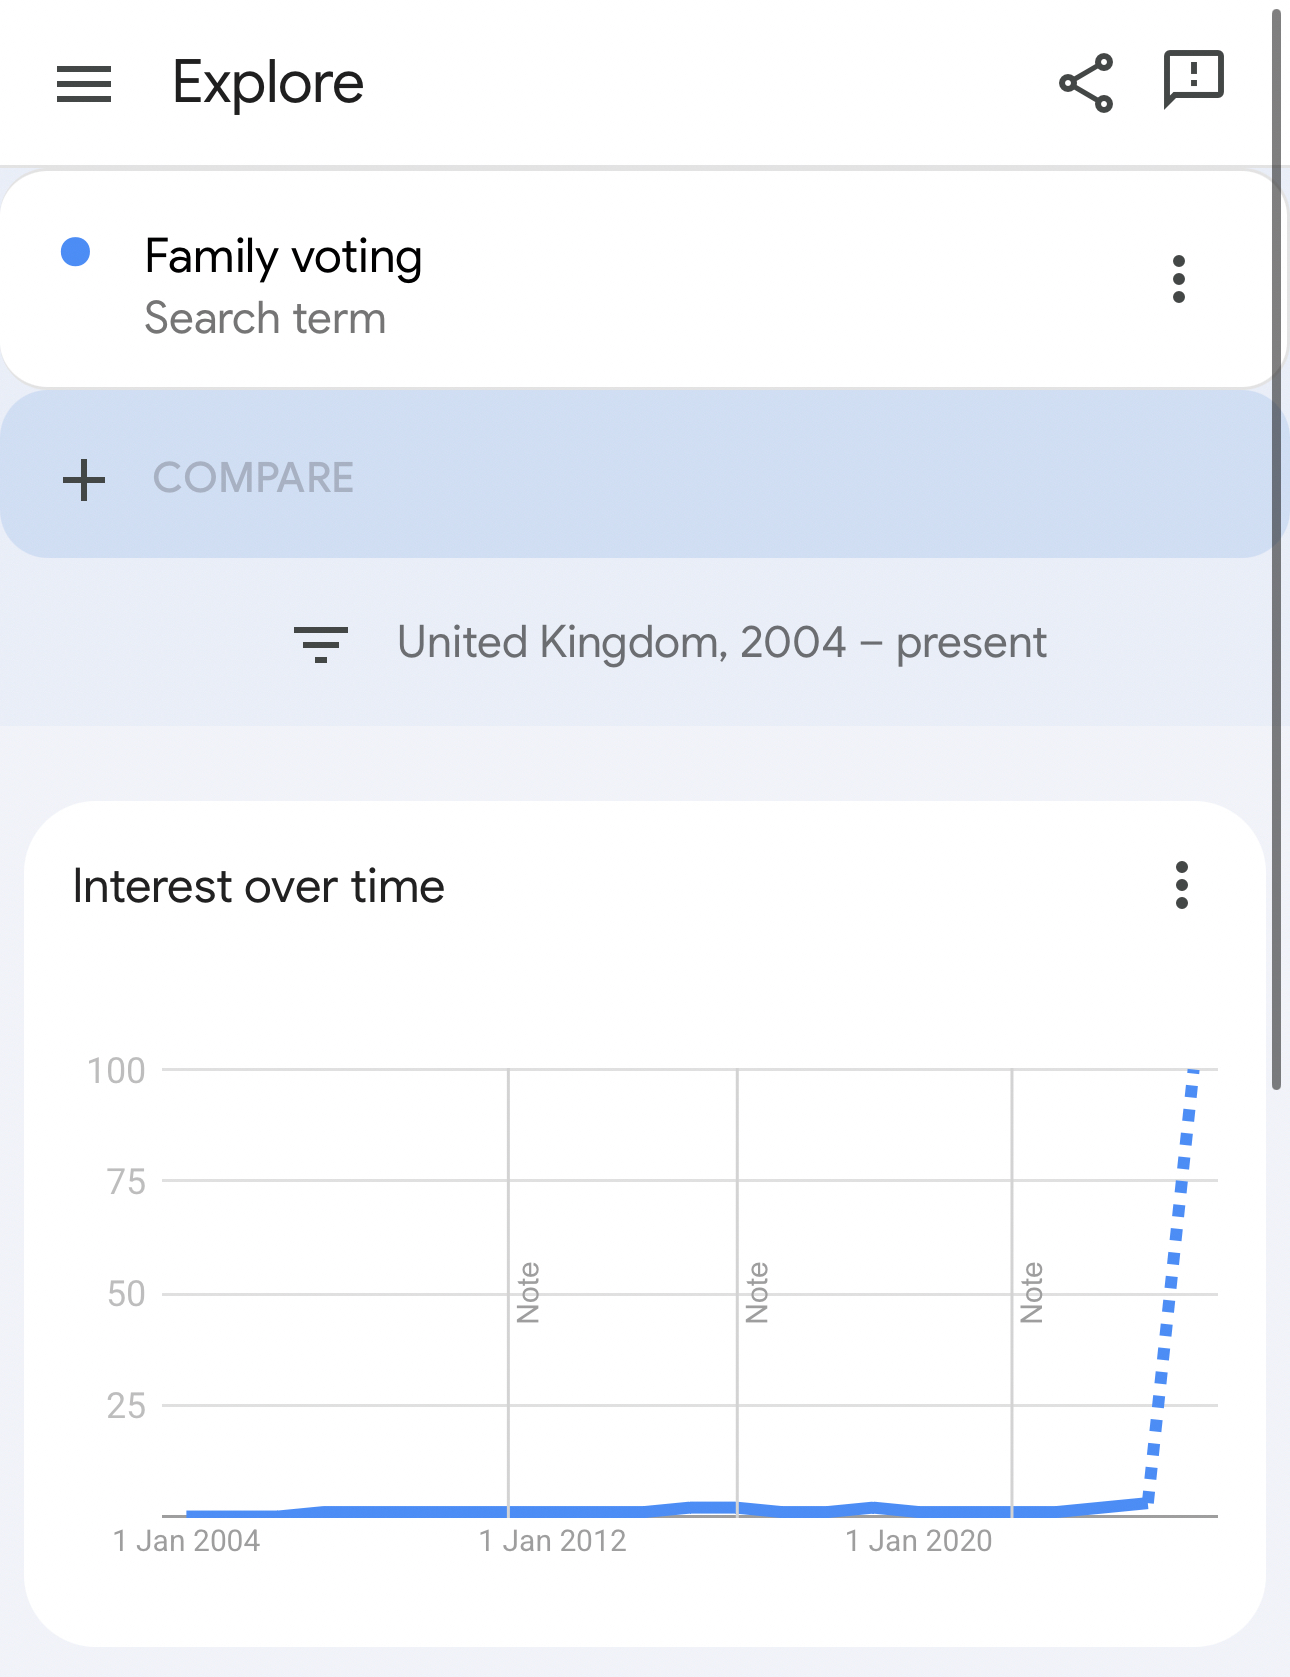Open Interest over time options menu
This screenshot has height=1677, width=1290.
coord(1182,885)
